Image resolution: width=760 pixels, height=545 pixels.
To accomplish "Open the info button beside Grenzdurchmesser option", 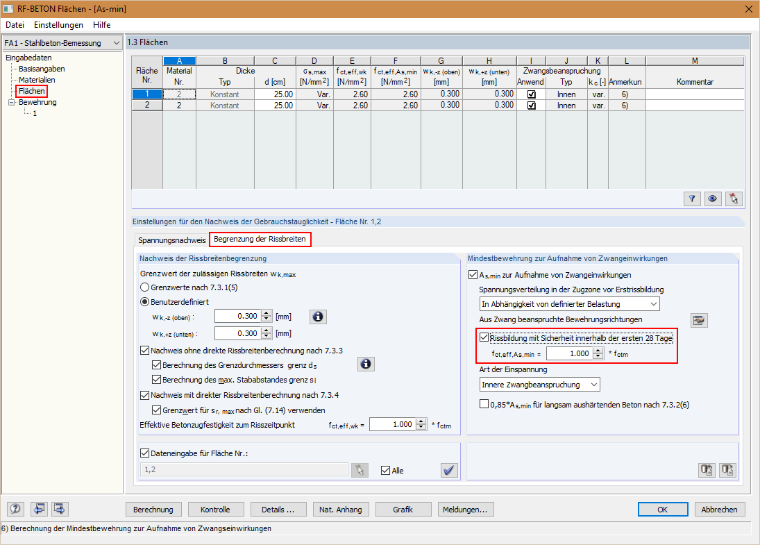I will [366, 364].
